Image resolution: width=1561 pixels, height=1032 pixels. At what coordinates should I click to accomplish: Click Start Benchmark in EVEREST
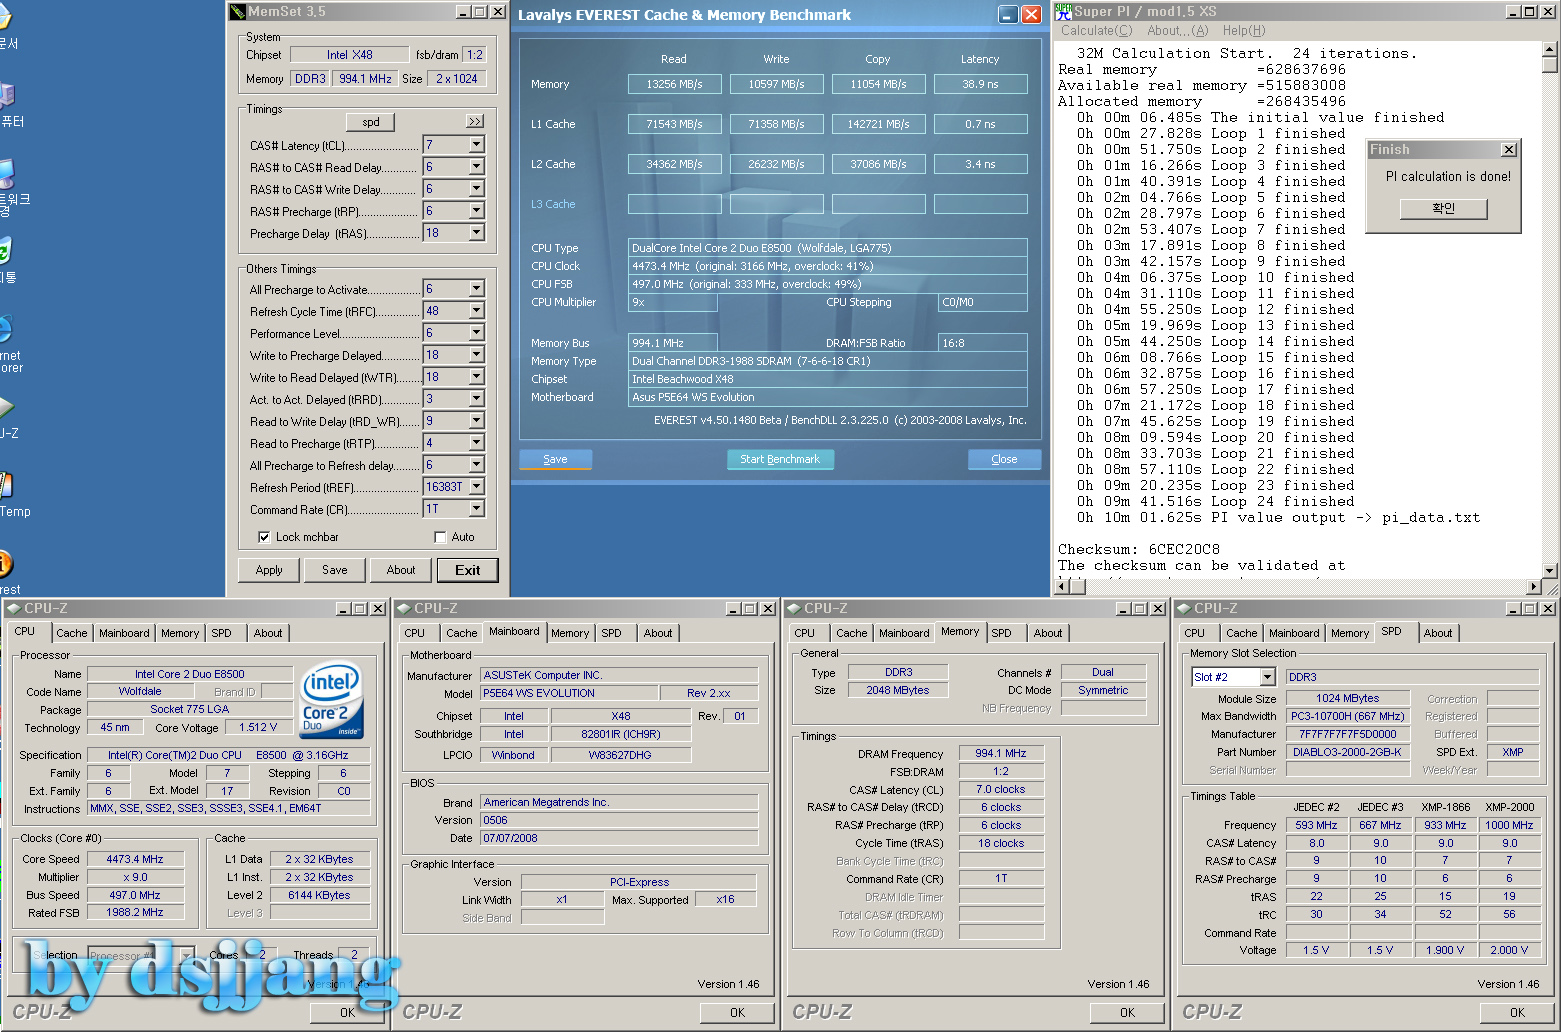click(x=780, y=459)
